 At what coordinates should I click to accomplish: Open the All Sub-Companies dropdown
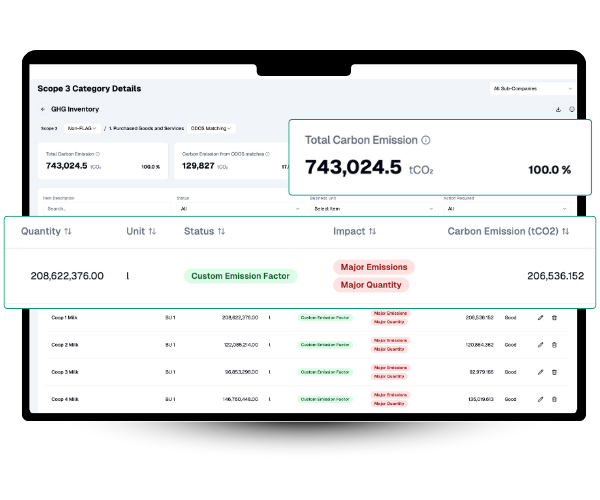point(532,89)
